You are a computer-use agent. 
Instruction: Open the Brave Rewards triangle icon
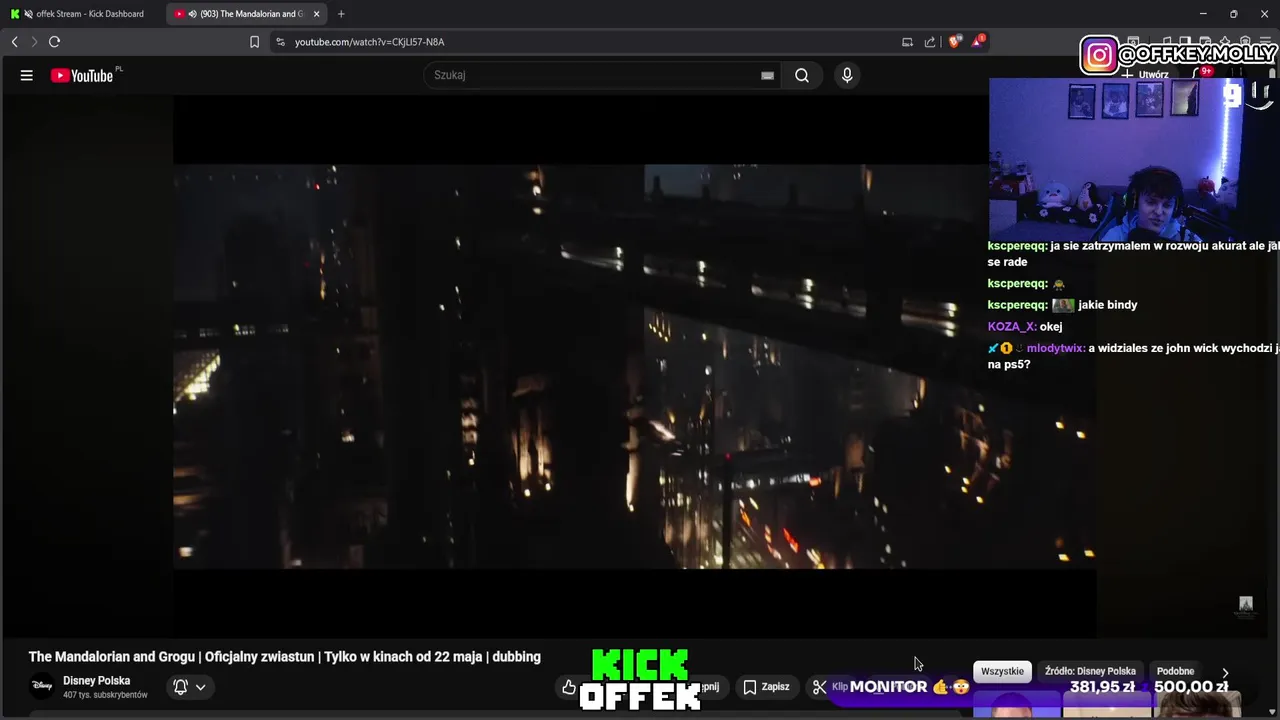[x=978, y=42]
